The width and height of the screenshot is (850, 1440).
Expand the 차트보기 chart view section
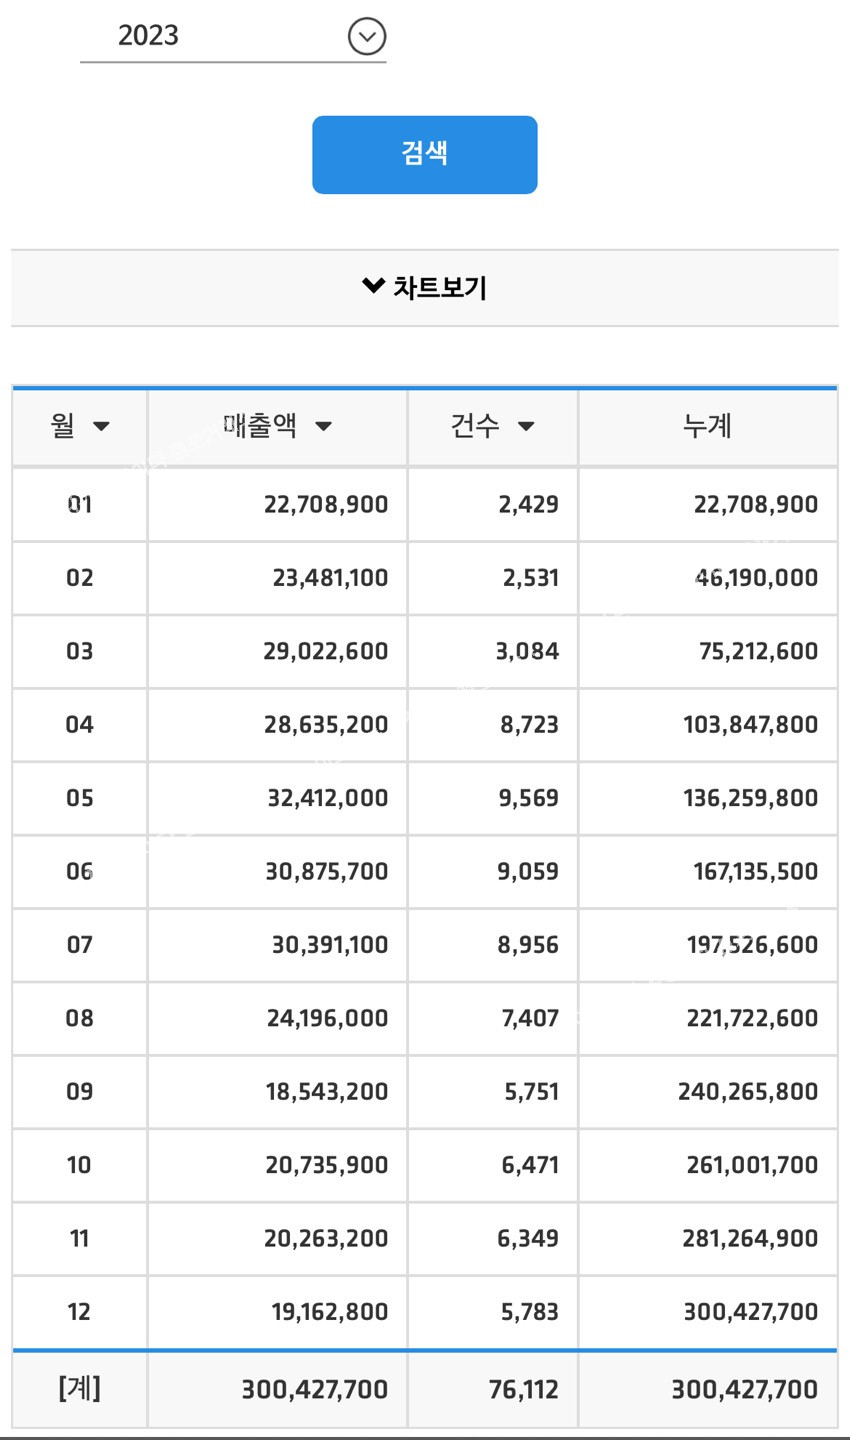(x=424, y=288)
